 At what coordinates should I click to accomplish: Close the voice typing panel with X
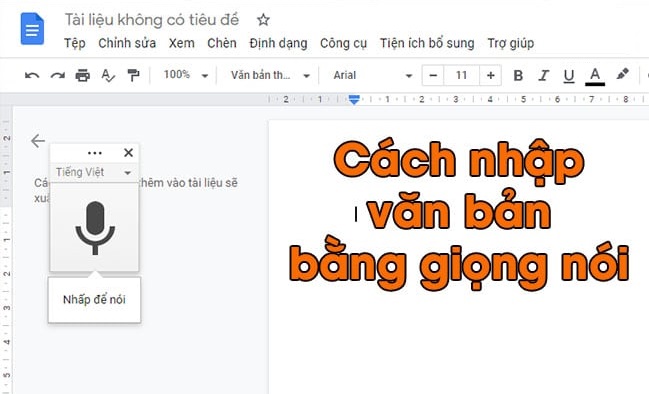pyautogui.click(x=128, y=153)
